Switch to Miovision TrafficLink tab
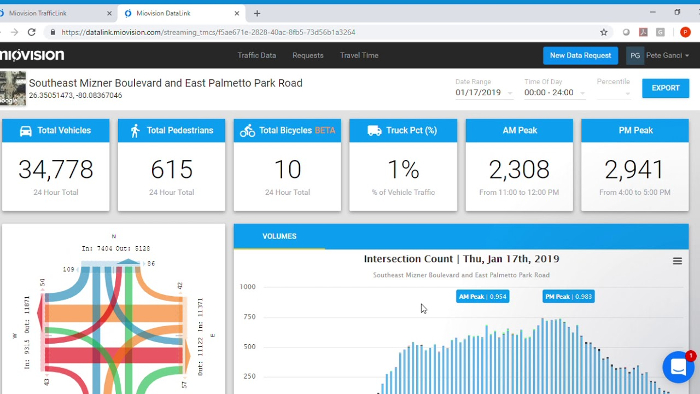 56,13
